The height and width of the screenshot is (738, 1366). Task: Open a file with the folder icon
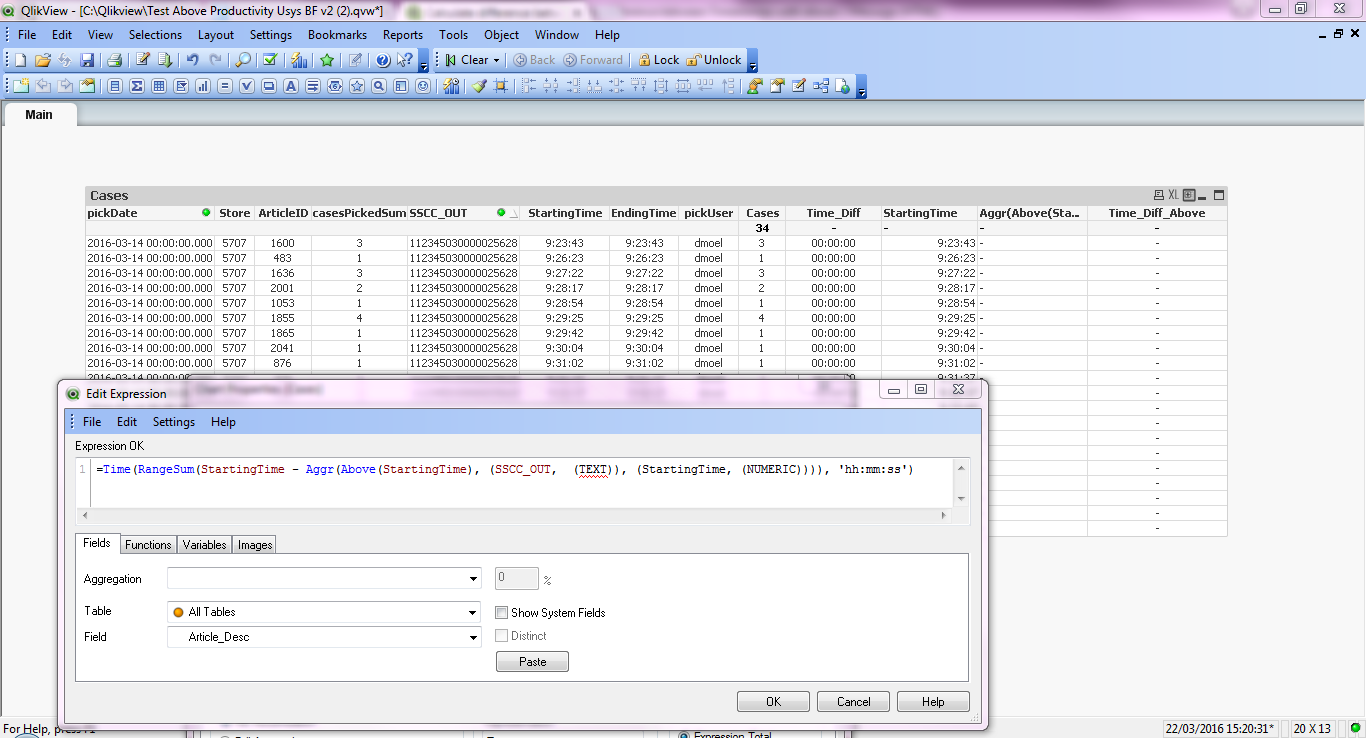tap(42, 60)
